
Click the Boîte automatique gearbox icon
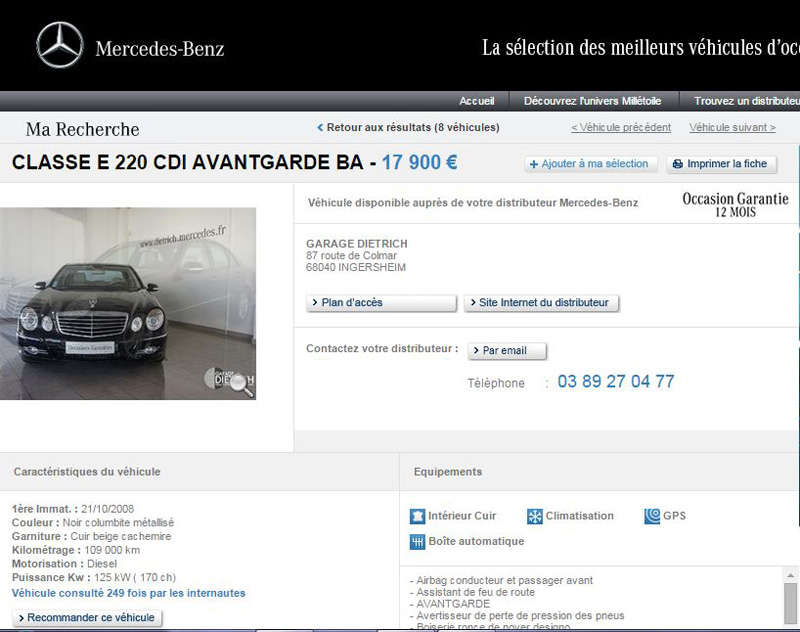417,542
